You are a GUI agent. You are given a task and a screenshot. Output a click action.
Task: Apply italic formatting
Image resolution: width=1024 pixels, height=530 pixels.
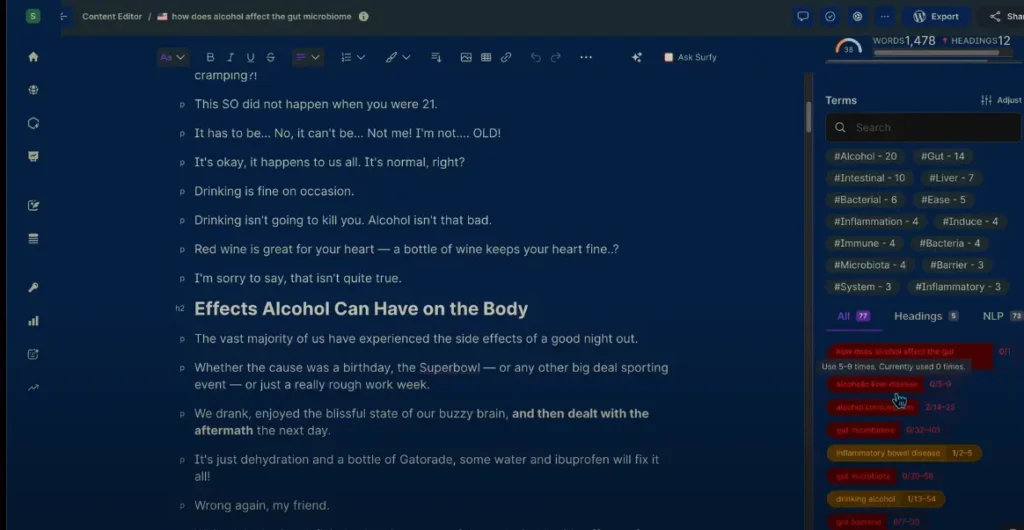pyautogui.click(x=230, y=57)
